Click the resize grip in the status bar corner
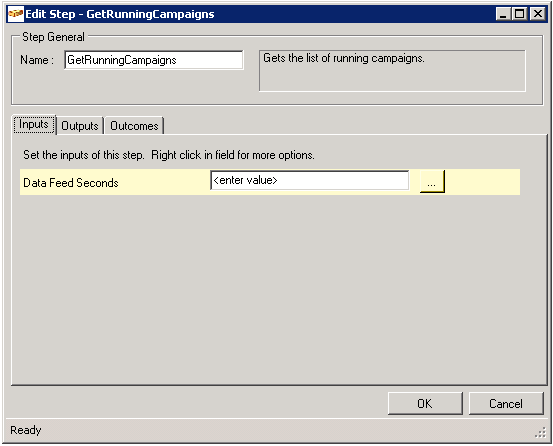Image resolution: width=553 pixels, height=446 pixels. point(540,432)
